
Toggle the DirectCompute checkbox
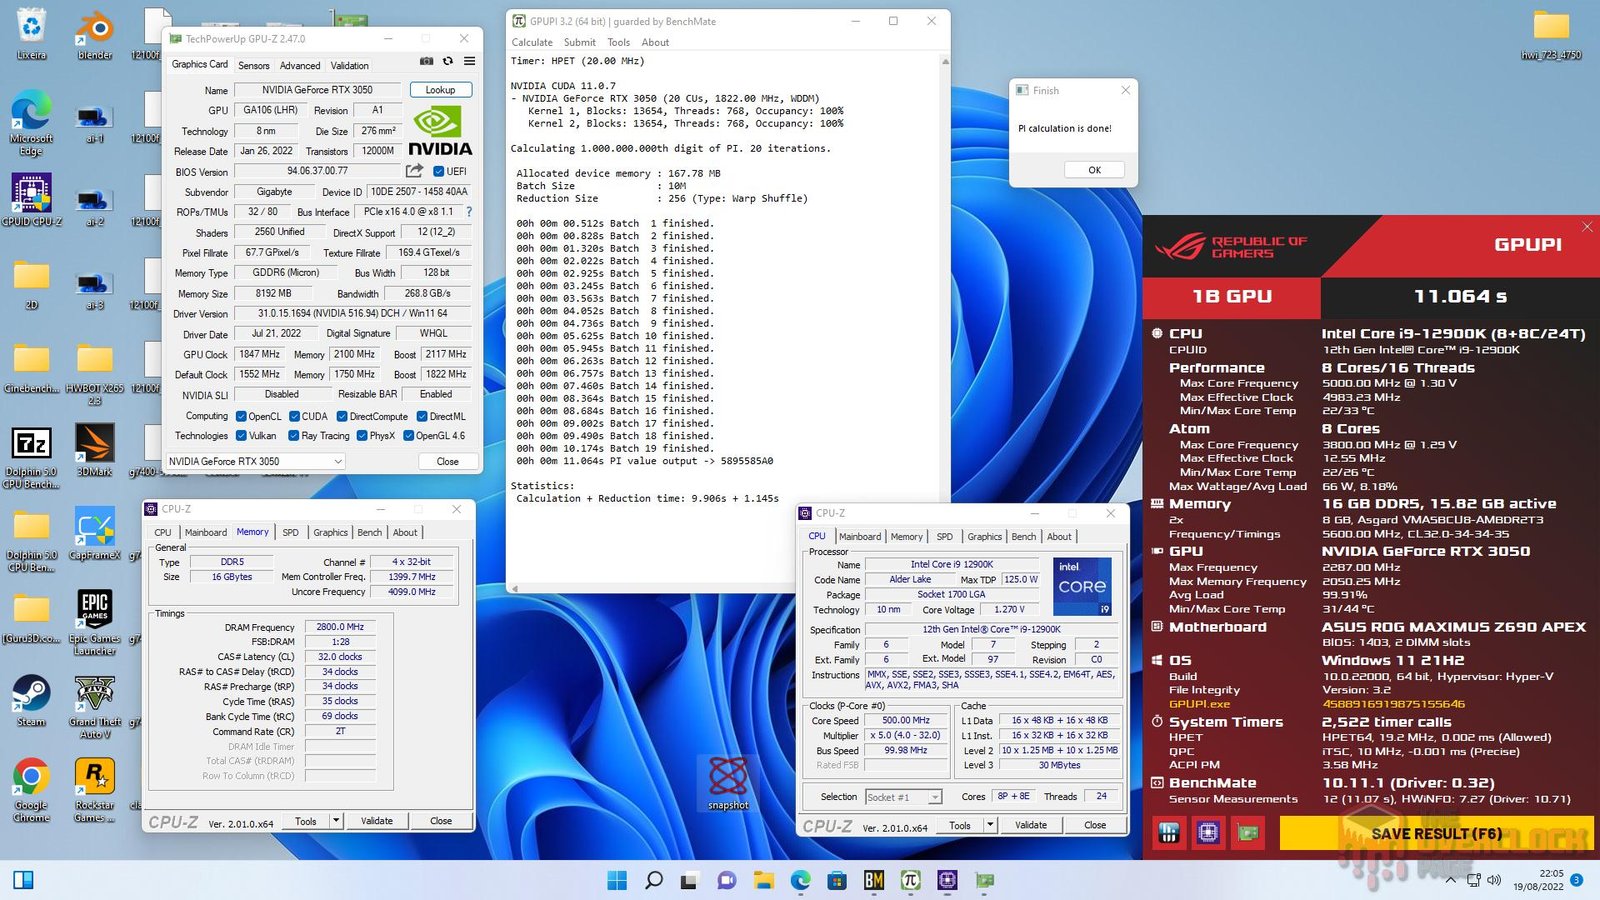342,416
